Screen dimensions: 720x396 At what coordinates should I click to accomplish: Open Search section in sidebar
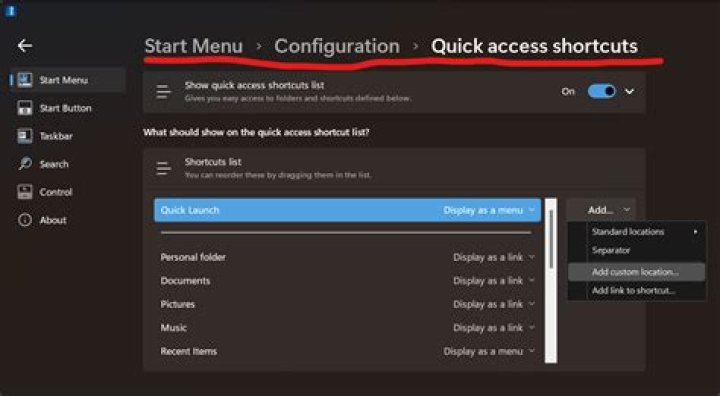click(x=68, y=164)
